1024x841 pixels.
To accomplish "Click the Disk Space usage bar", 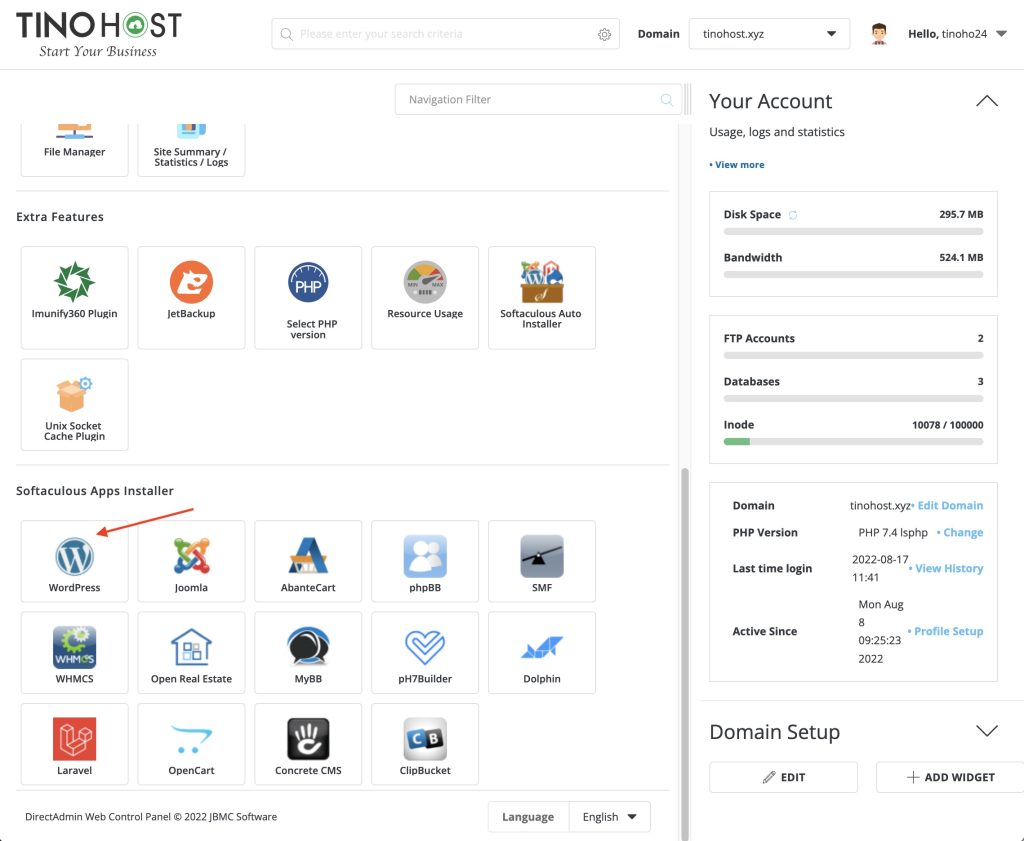I will (854, 231).
